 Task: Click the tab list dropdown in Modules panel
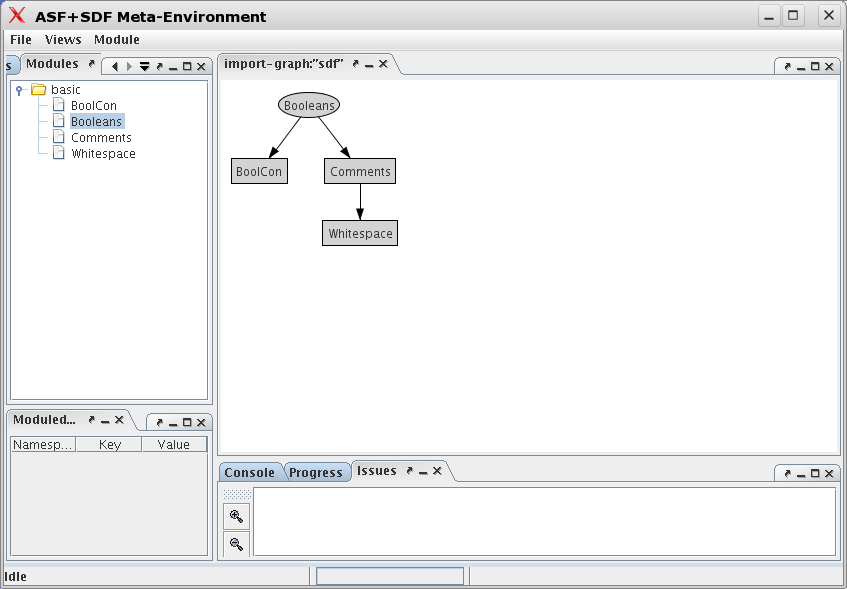click(x=144, y=67)
